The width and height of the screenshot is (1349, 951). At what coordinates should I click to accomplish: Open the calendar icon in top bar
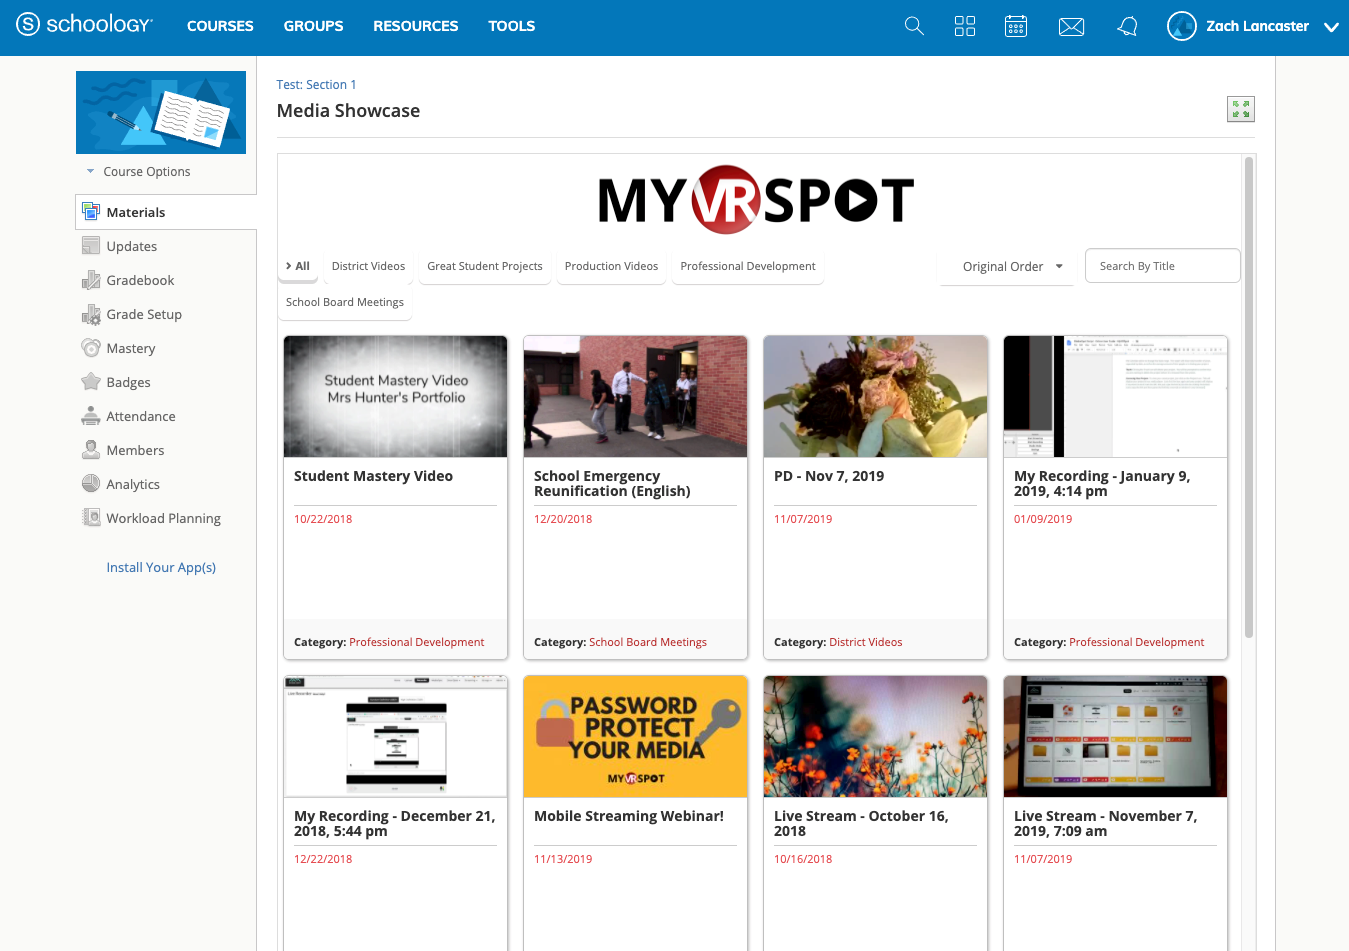1016,26
